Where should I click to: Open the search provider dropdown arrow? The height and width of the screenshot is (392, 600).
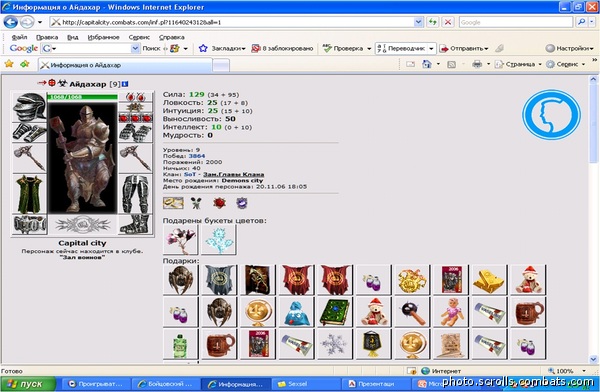592,22
